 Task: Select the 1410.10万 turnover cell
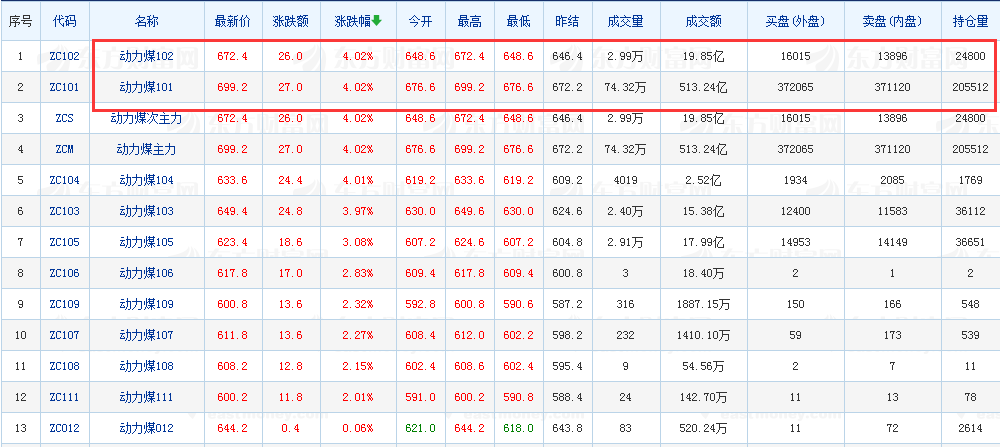(703, 335)
